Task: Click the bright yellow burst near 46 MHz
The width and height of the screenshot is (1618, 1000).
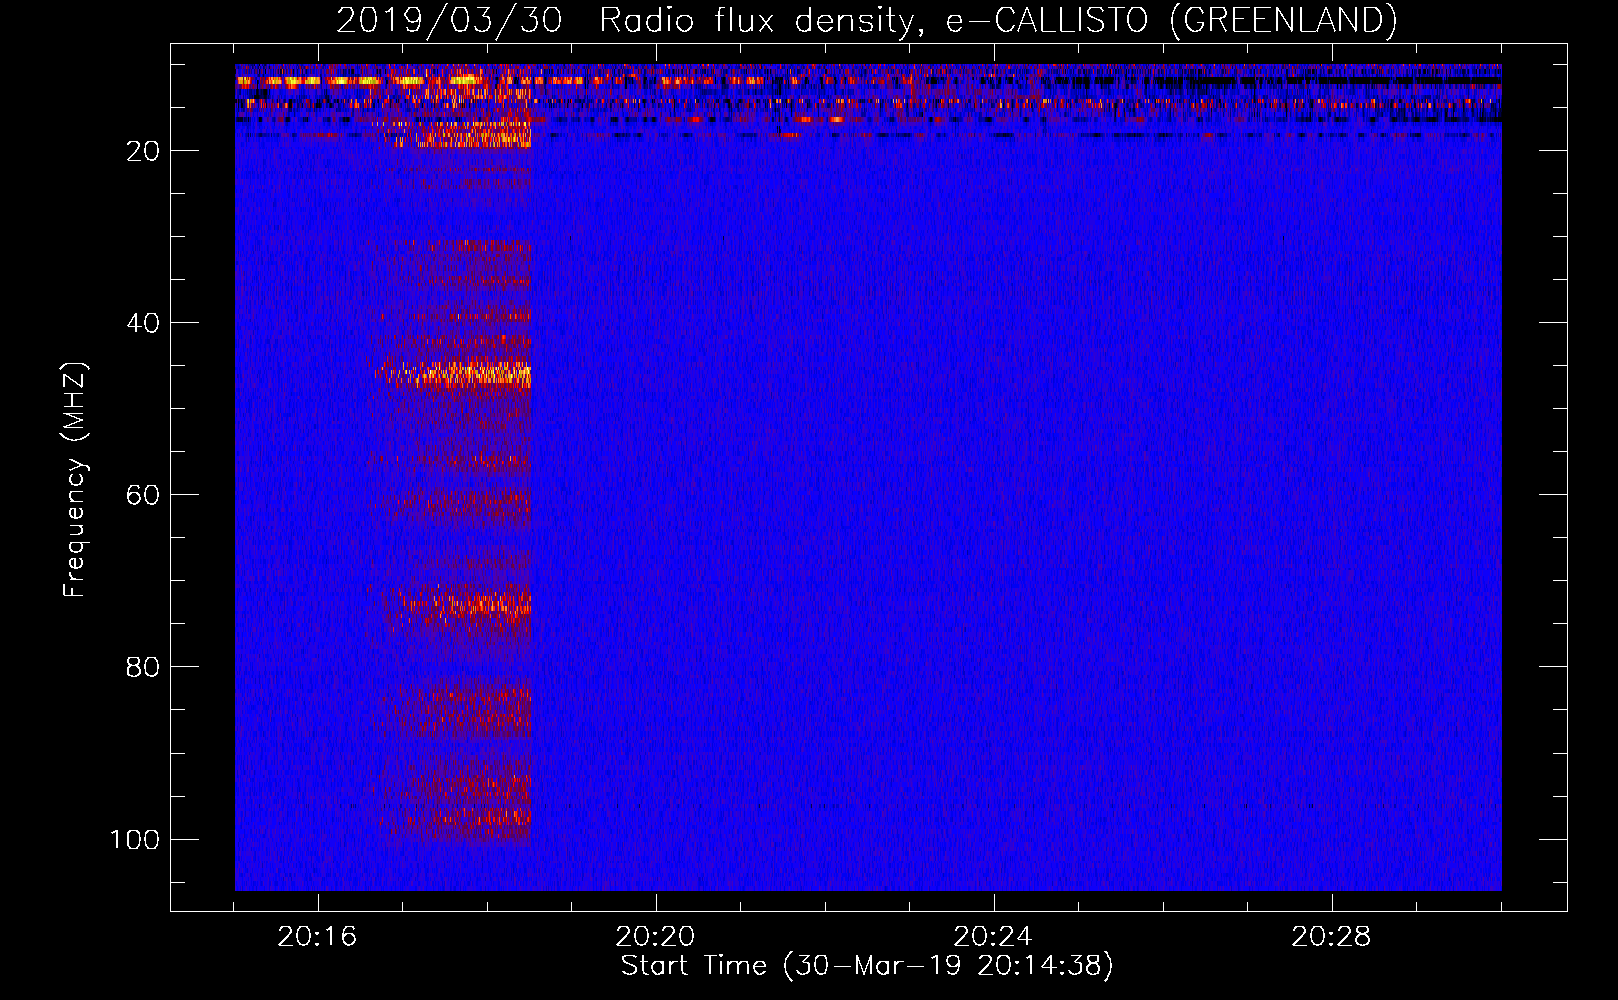Action: tap(455, 374)
